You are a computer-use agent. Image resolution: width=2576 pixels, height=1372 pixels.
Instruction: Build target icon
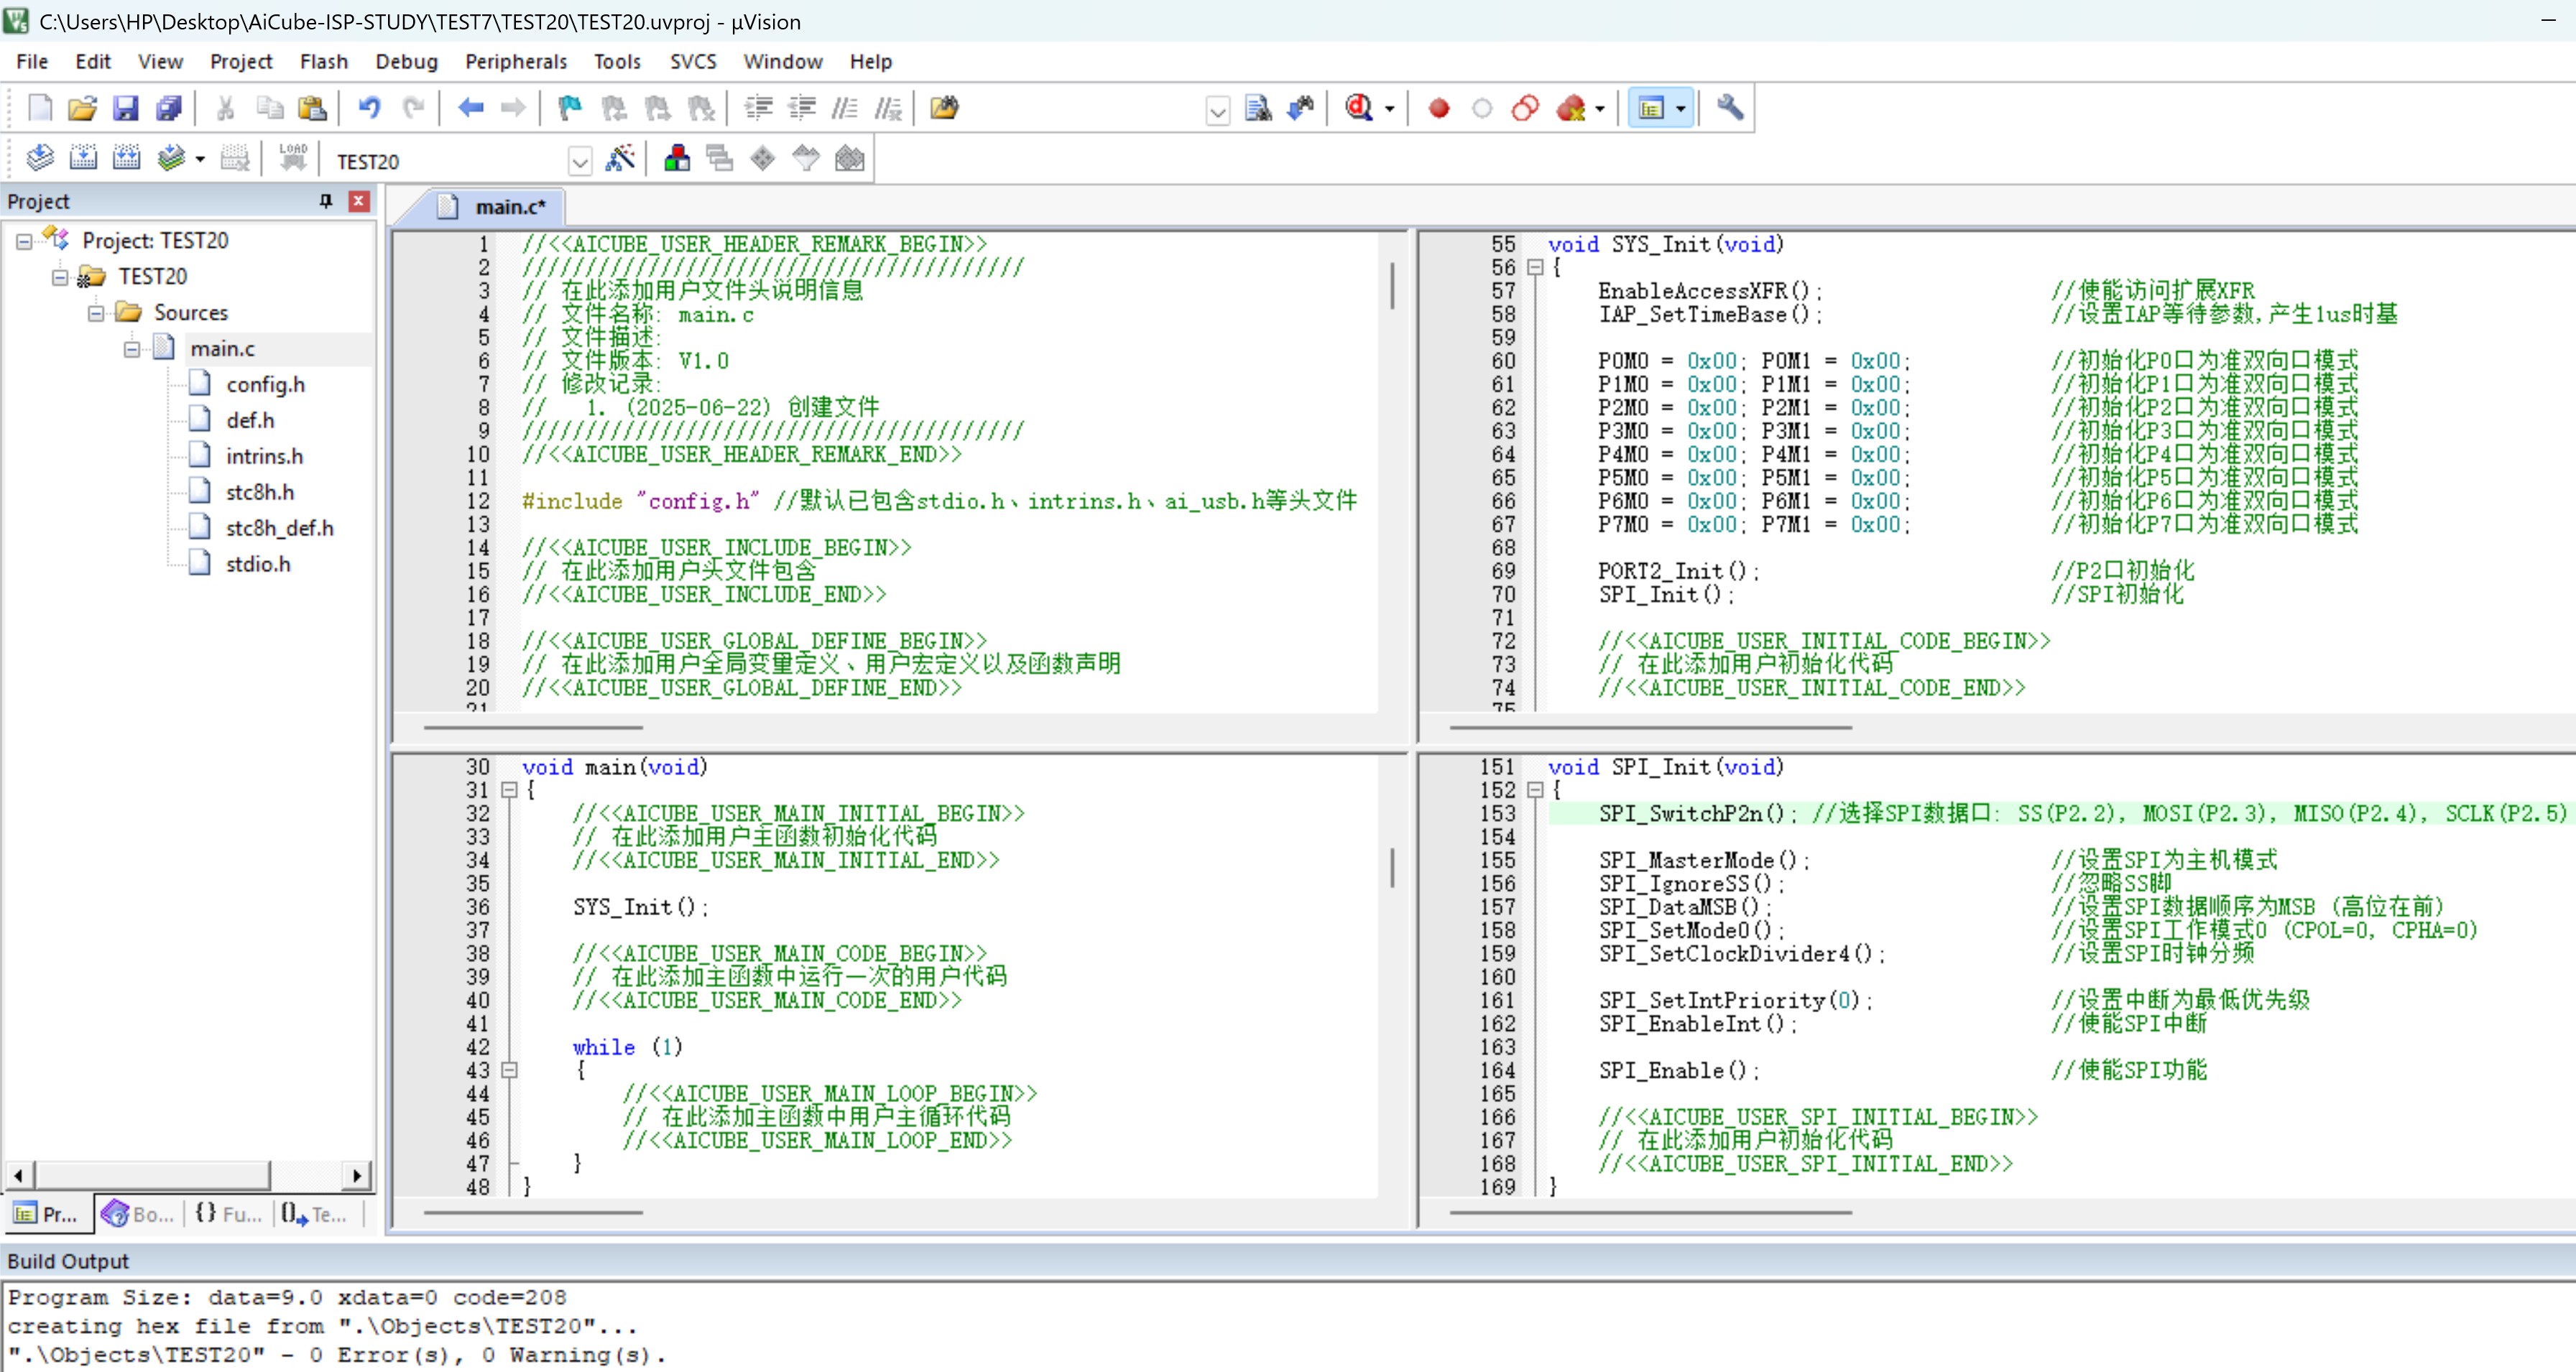point(83,158)
